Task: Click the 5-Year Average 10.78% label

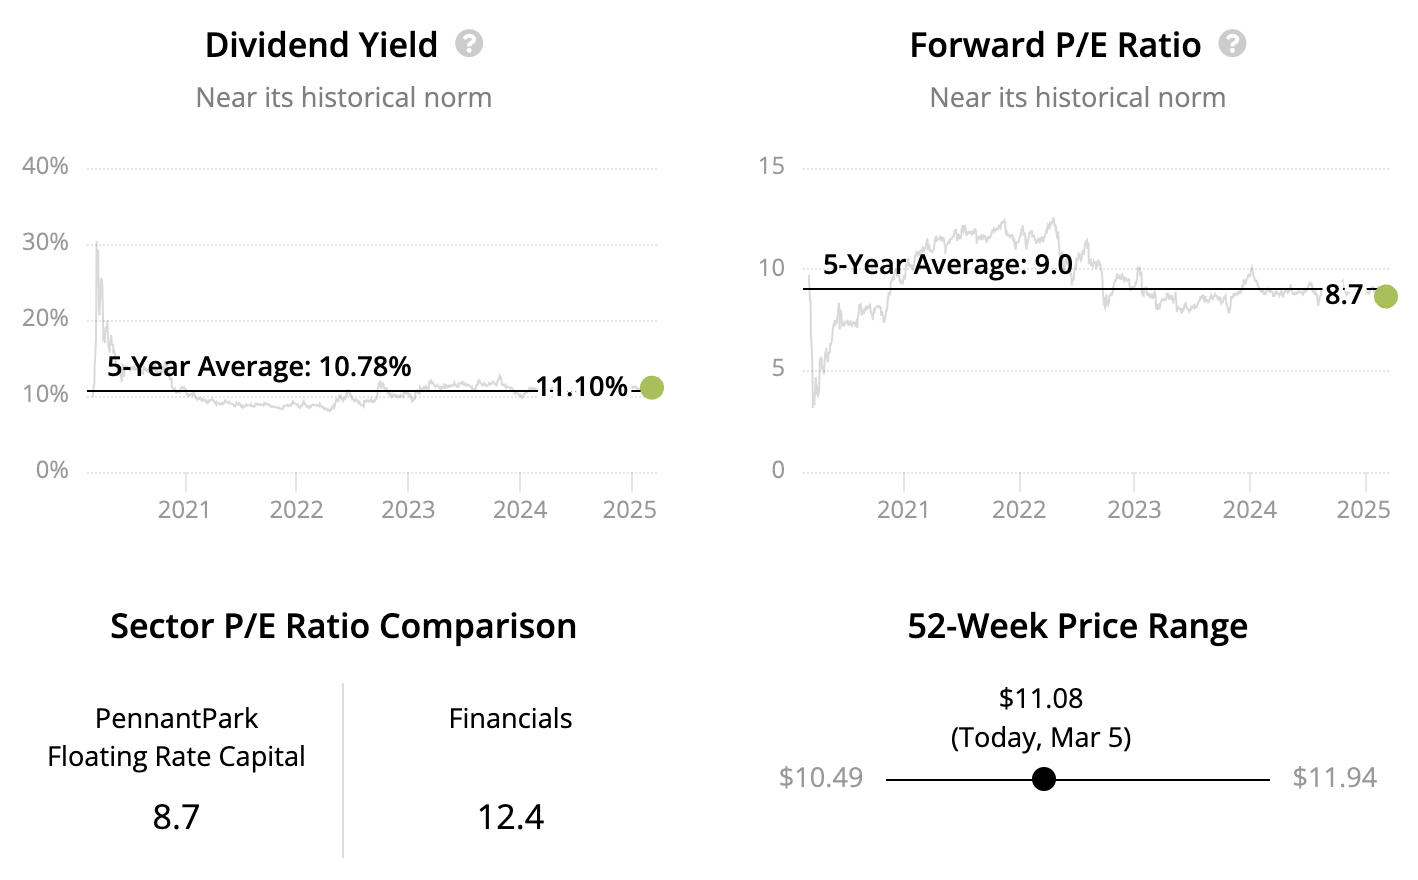Action: [259, 366]
